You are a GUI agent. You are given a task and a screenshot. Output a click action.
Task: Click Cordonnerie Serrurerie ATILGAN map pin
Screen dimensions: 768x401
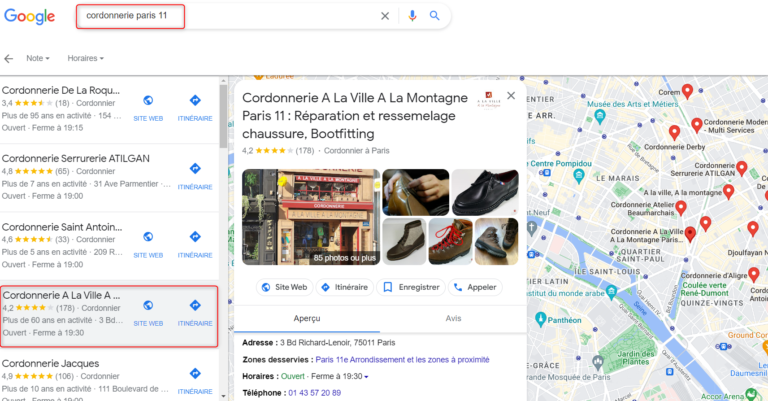[742, 168]
